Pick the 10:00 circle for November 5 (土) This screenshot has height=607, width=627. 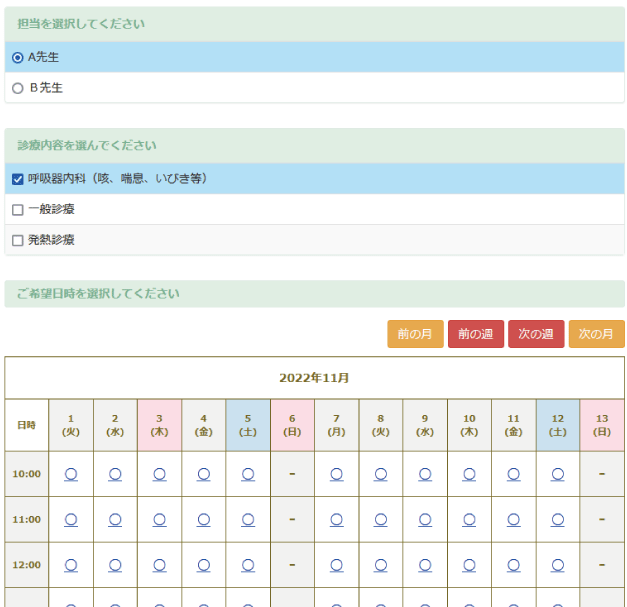248,474
